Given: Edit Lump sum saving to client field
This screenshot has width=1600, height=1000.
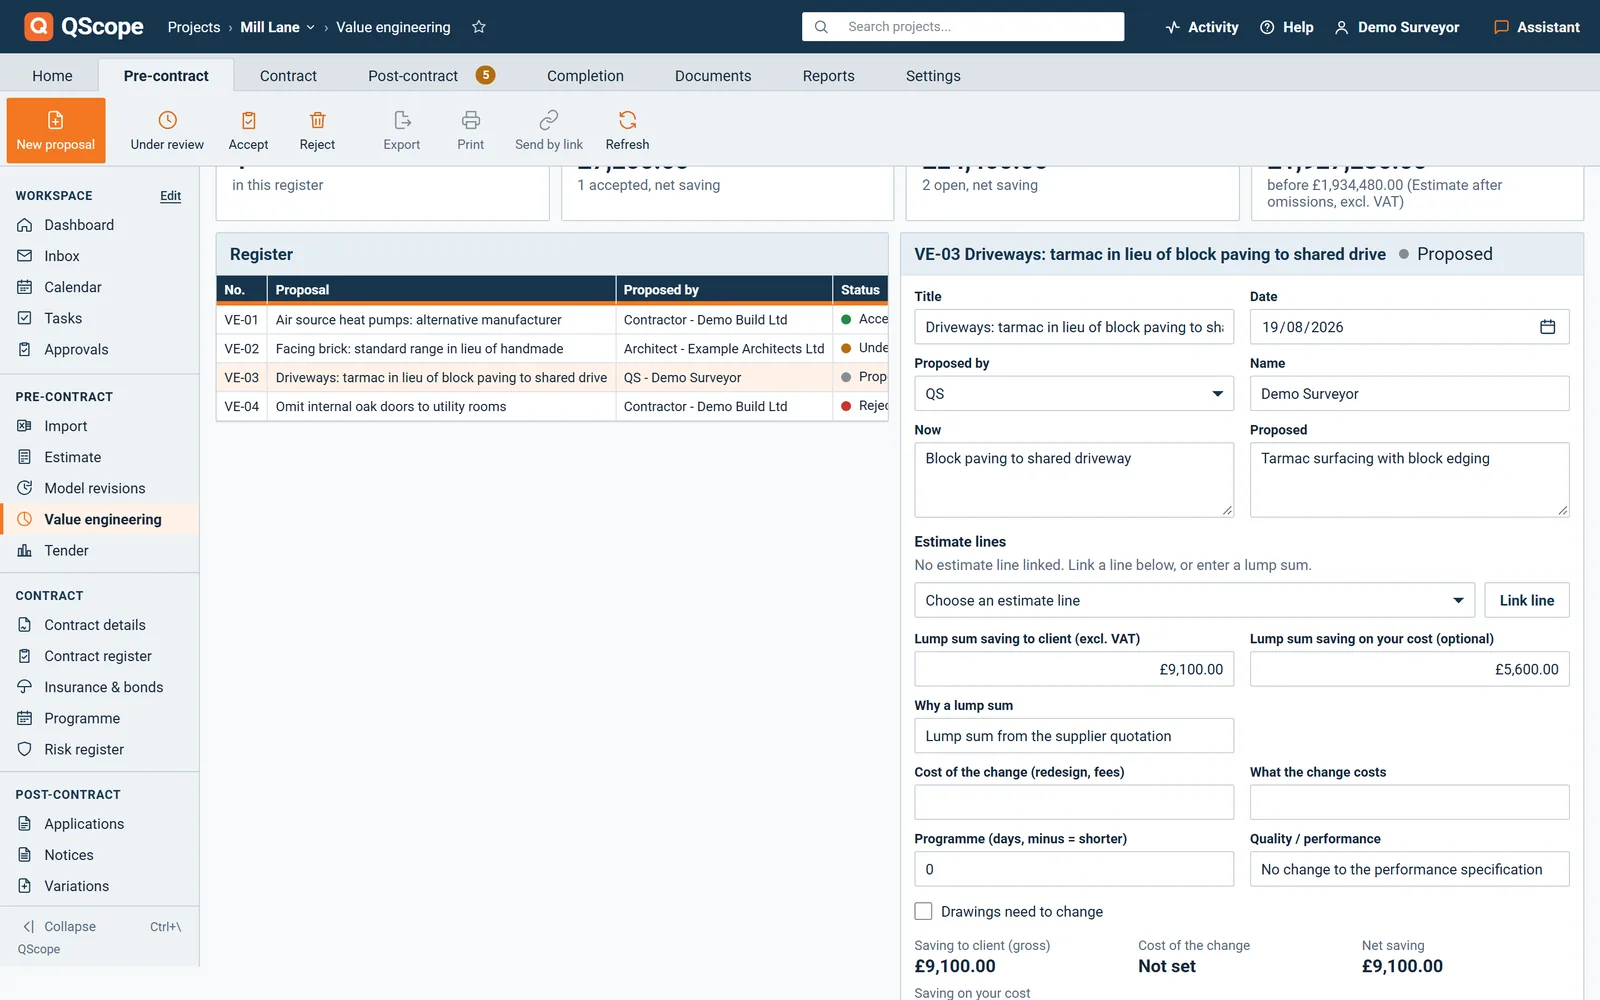Looking at the screenshot, I should [x=1073, y=669].
